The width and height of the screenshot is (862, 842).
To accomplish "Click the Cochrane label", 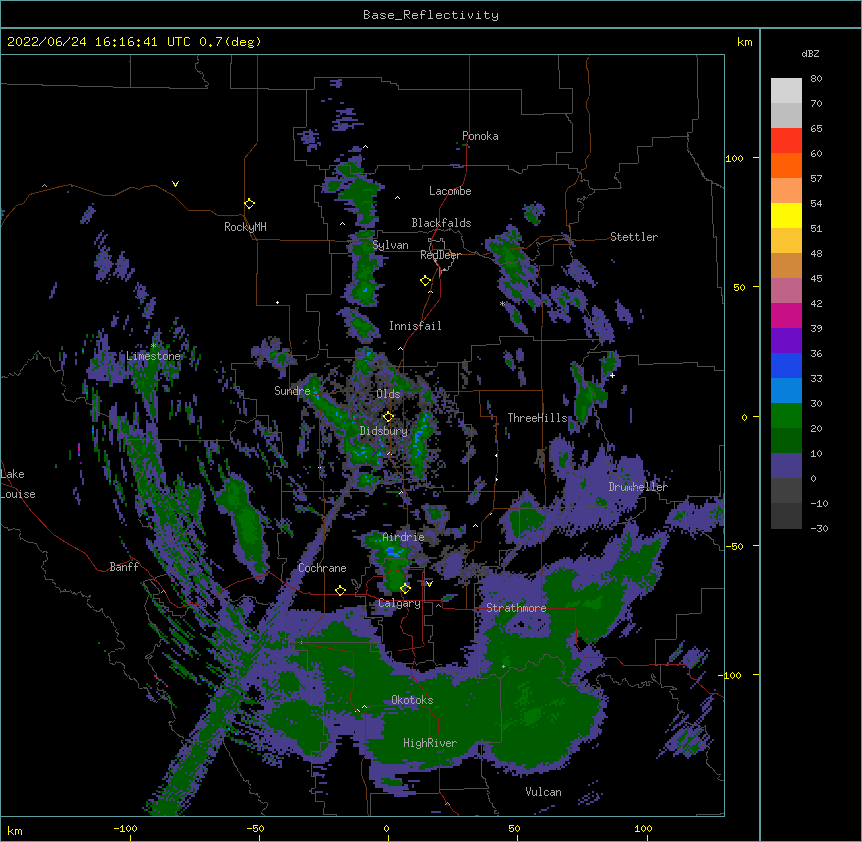I will pyautogui.click(x=322, y=568).
